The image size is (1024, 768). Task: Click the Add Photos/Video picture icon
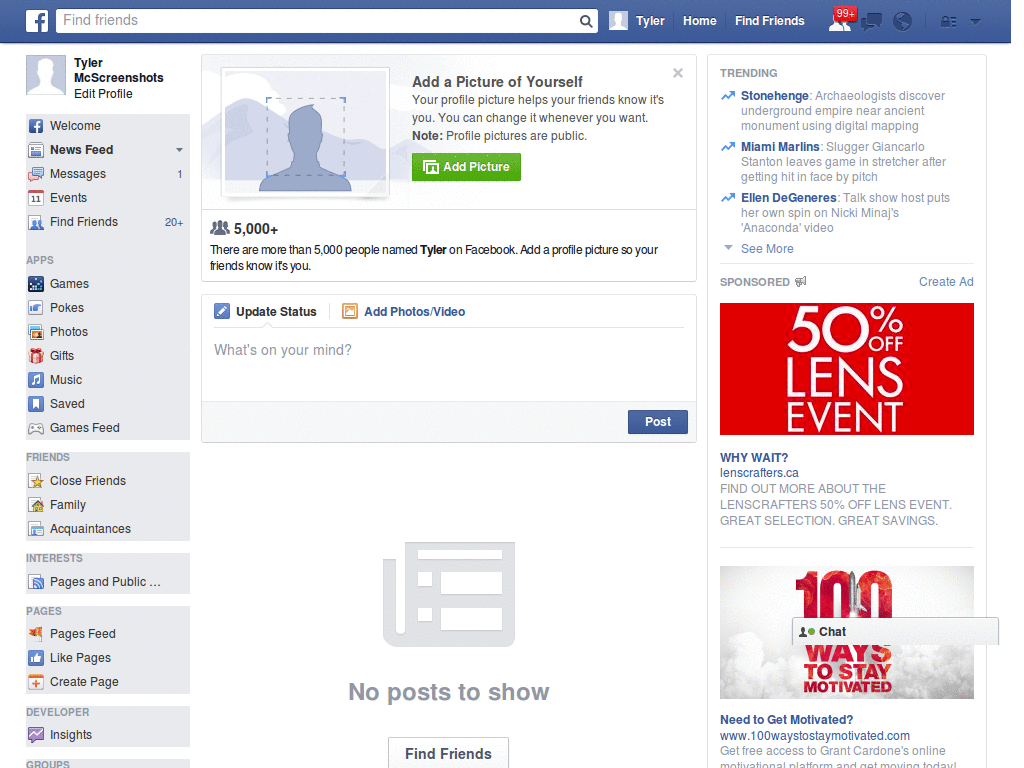point(350,312)
